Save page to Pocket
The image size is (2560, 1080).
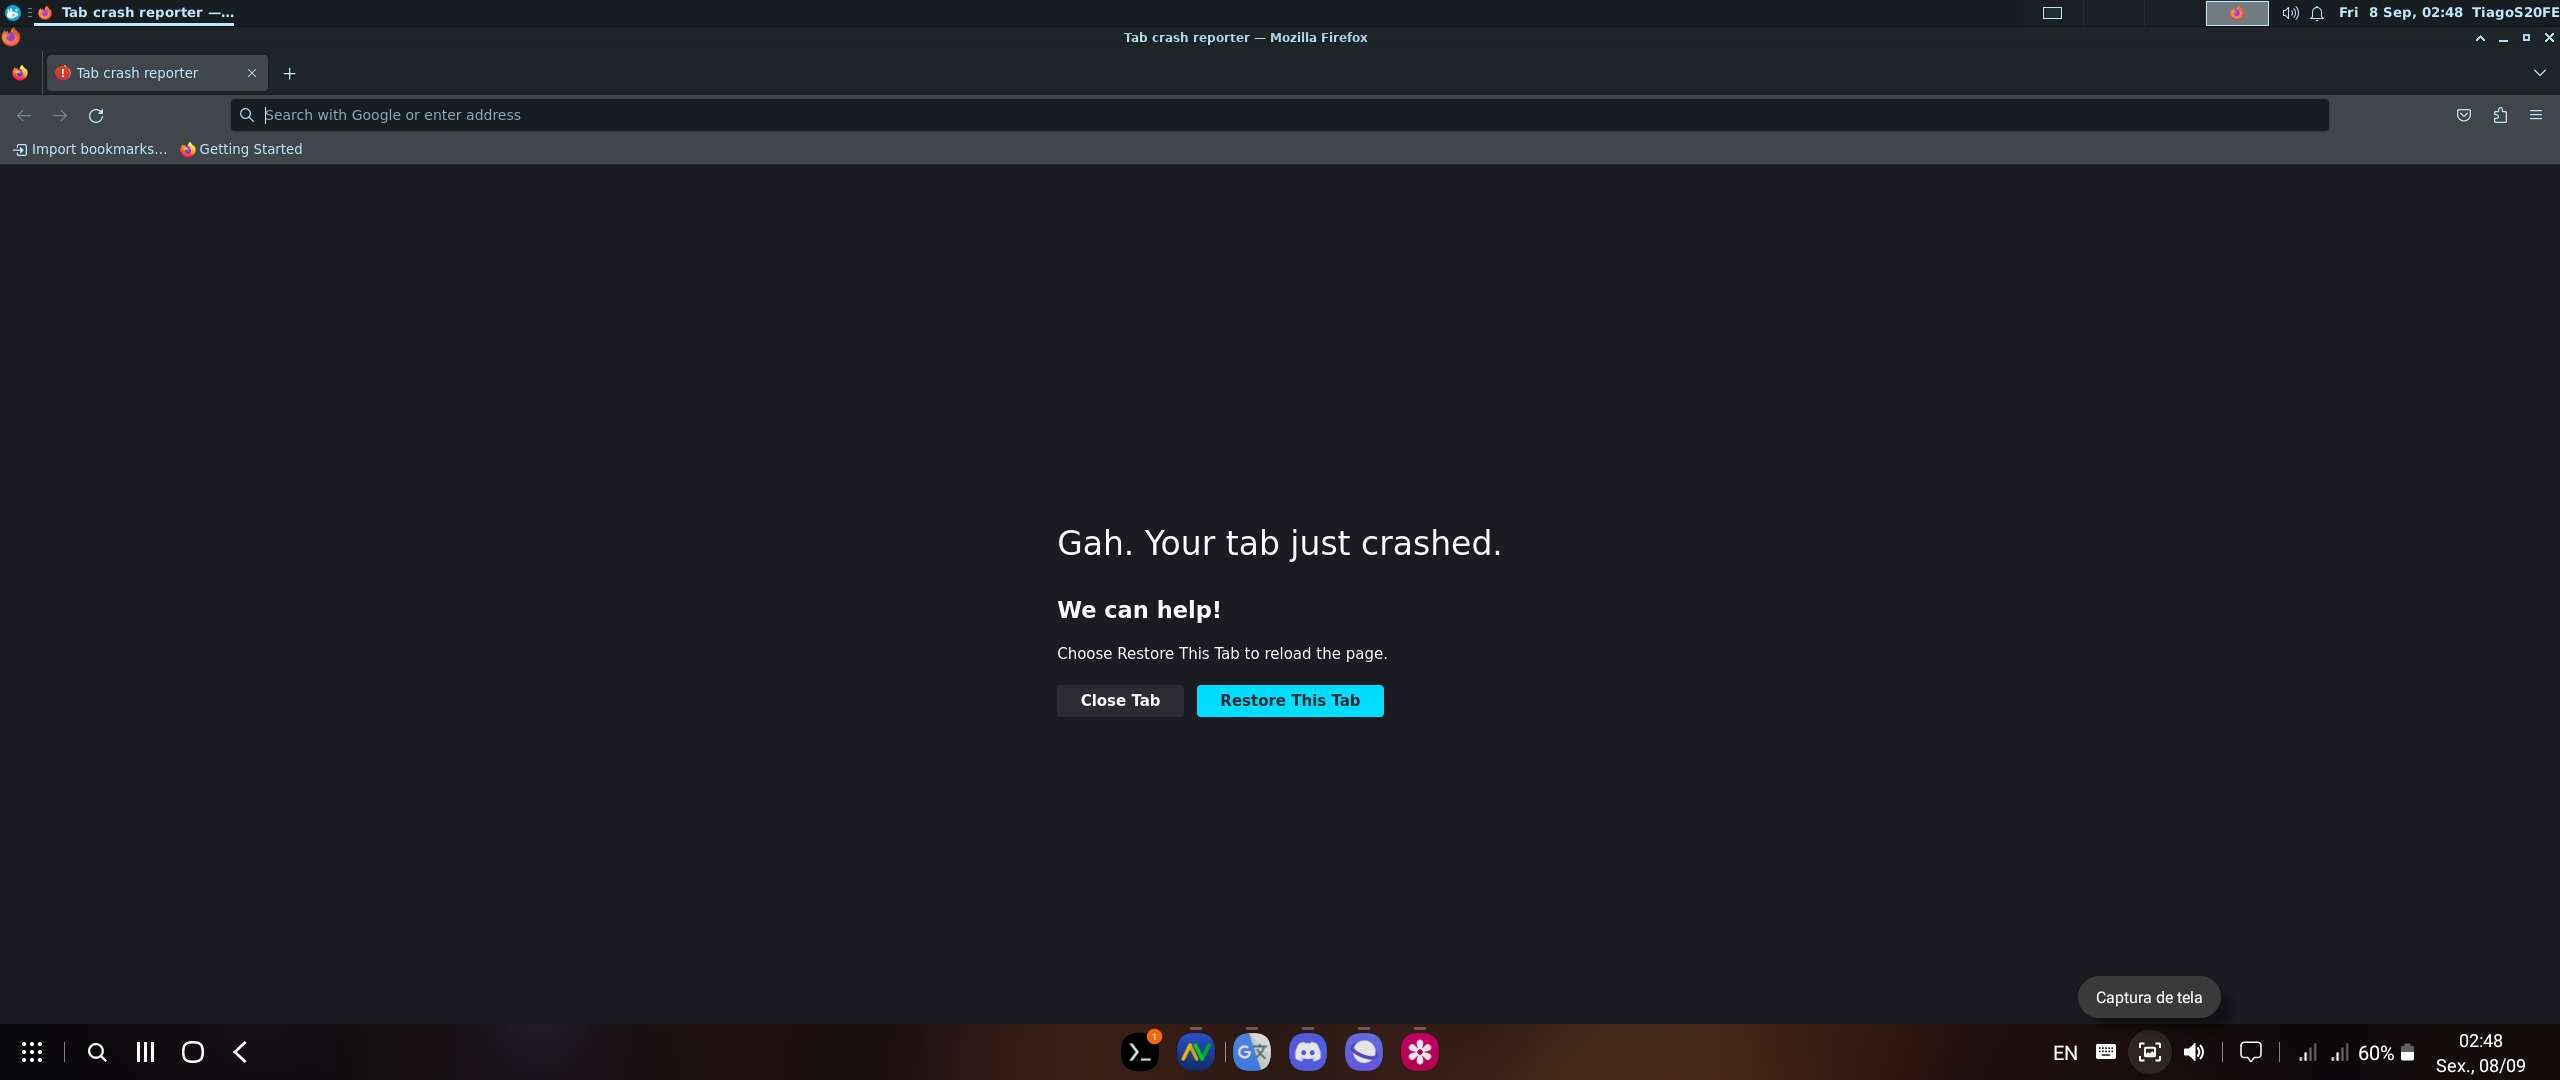tap(2463, 115)
